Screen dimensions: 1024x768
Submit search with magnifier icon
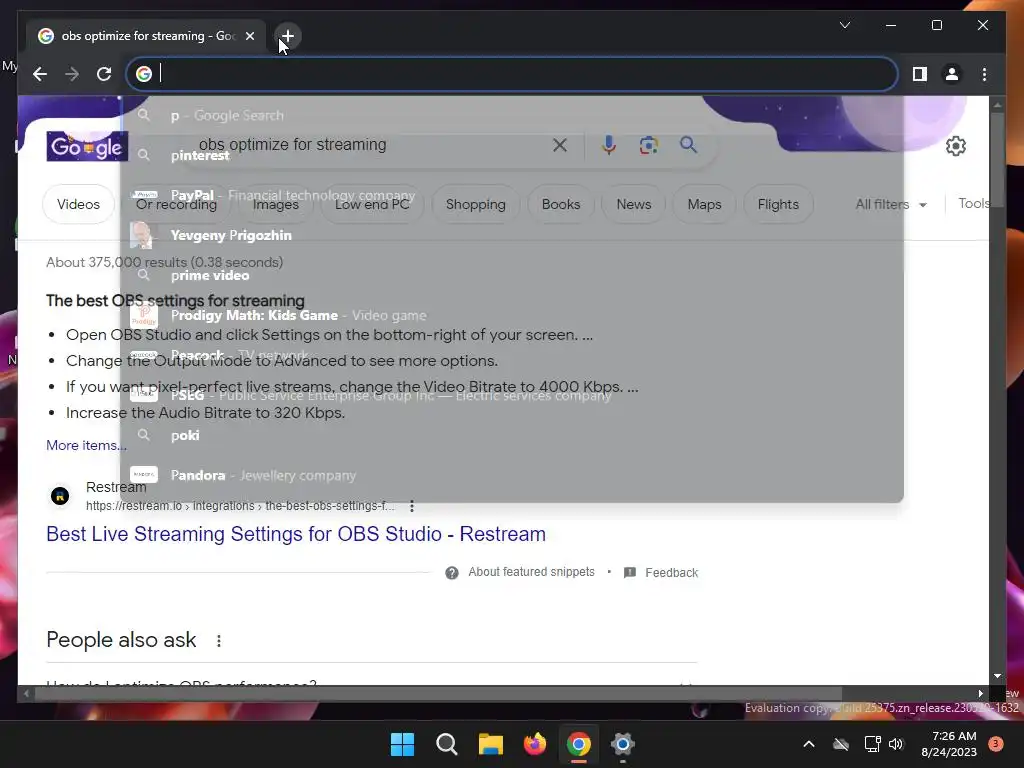688,145
